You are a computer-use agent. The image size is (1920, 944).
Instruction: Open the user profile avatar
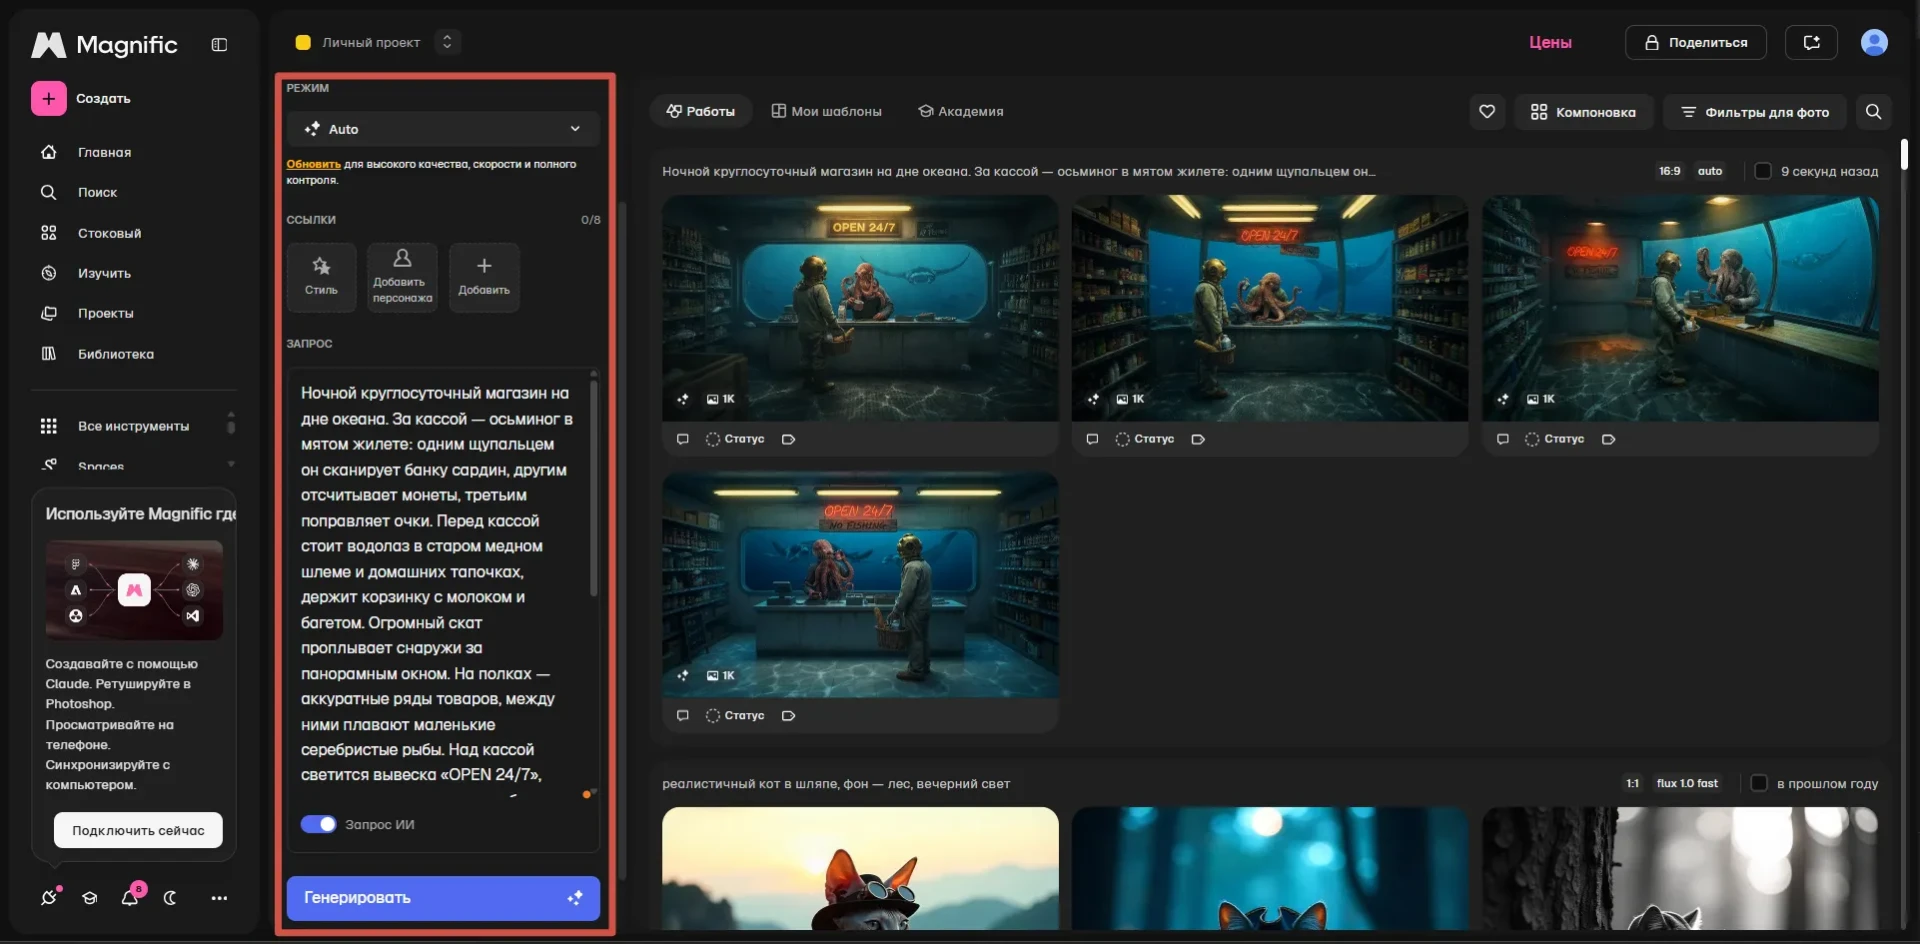click(1874, 42)
